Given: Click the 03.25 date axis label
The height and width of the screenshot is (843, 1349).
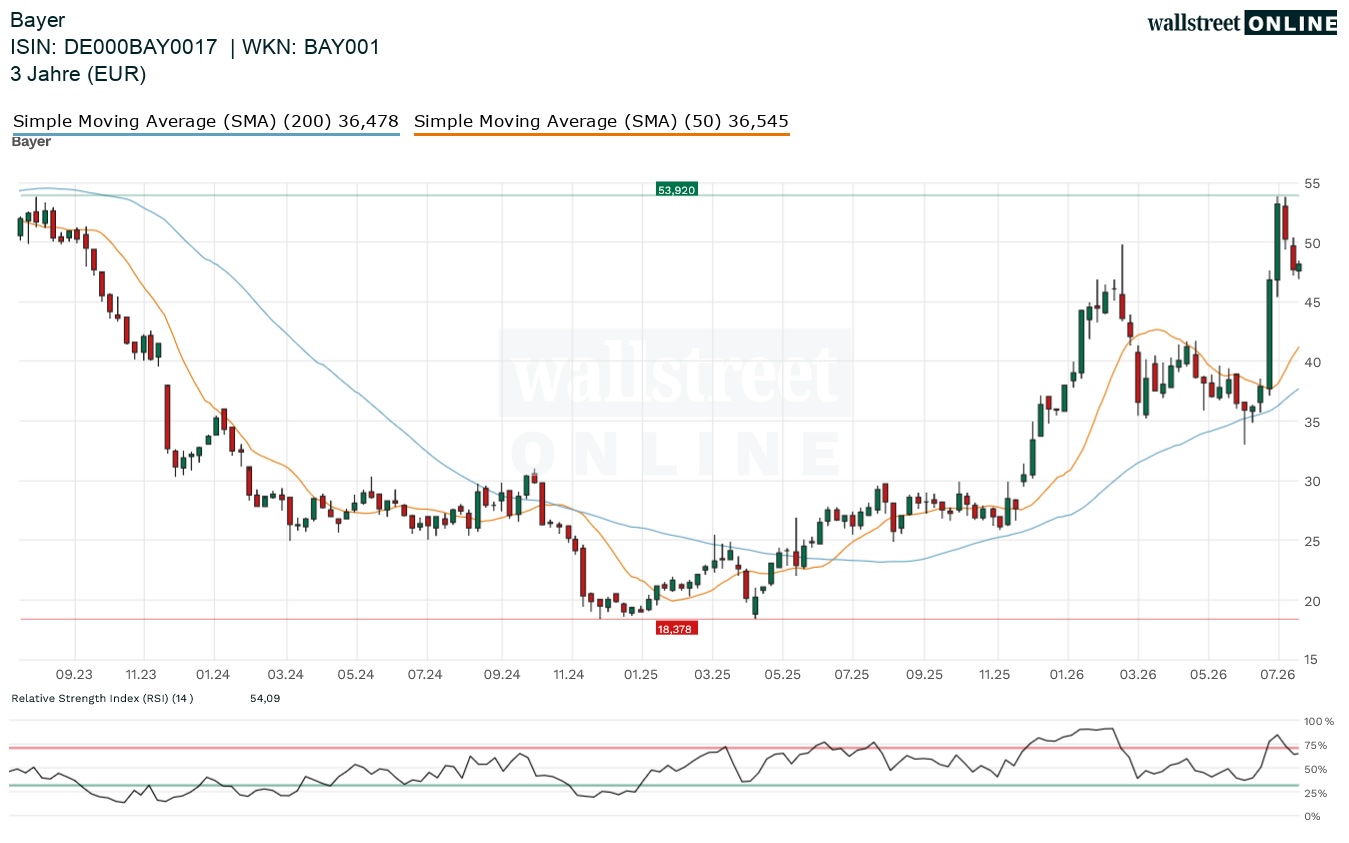Looking at the screenshot, I should pos(712,675).
